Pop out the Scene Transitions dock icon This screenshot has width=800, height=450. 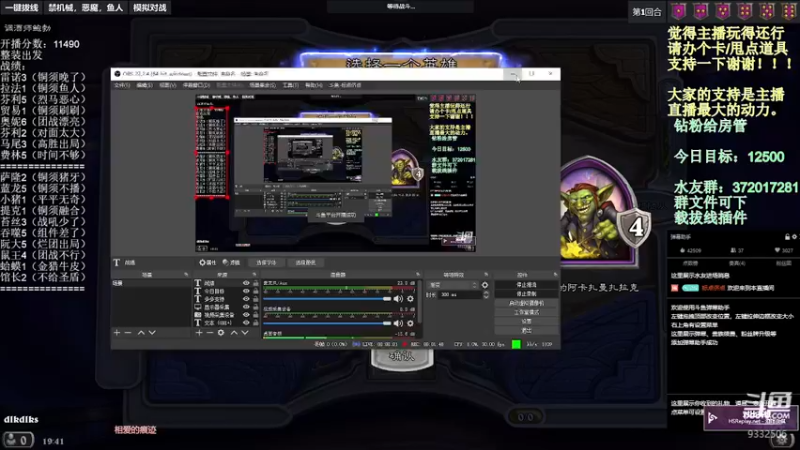[486, 275]
